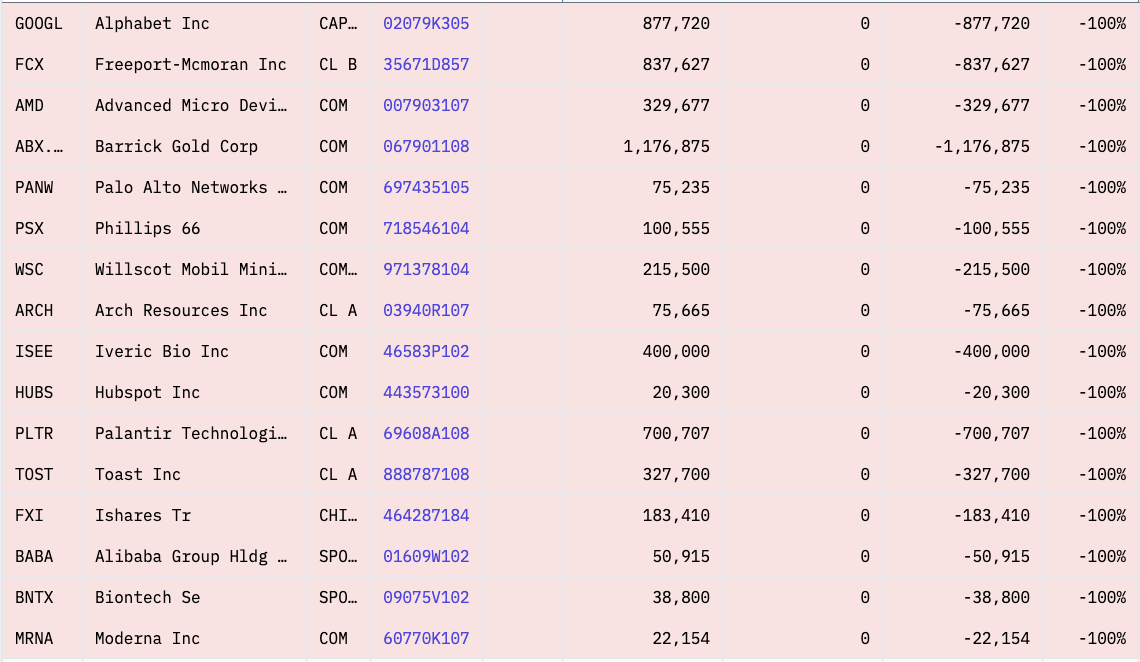
Task: Click the Freeport-Mcmoran CUSIP 35671D857 link
Action: tap(426, 64)
